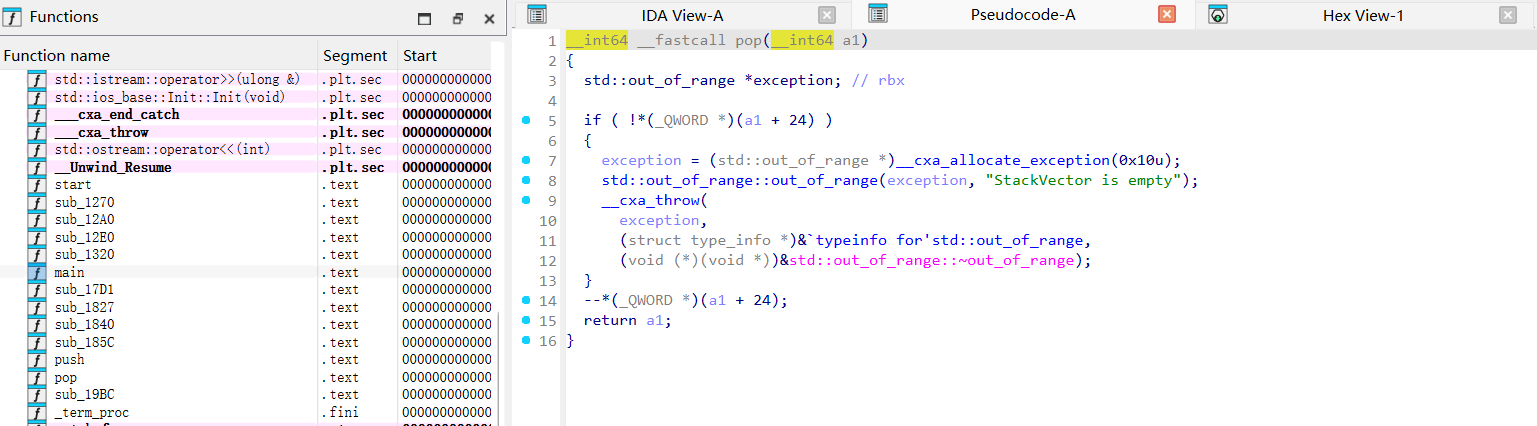Image resolution: width=1537 pixels, height=426 pixels.
Task: Click the Pseudocode-A tab icon
Action: click(x=878, y=14)
